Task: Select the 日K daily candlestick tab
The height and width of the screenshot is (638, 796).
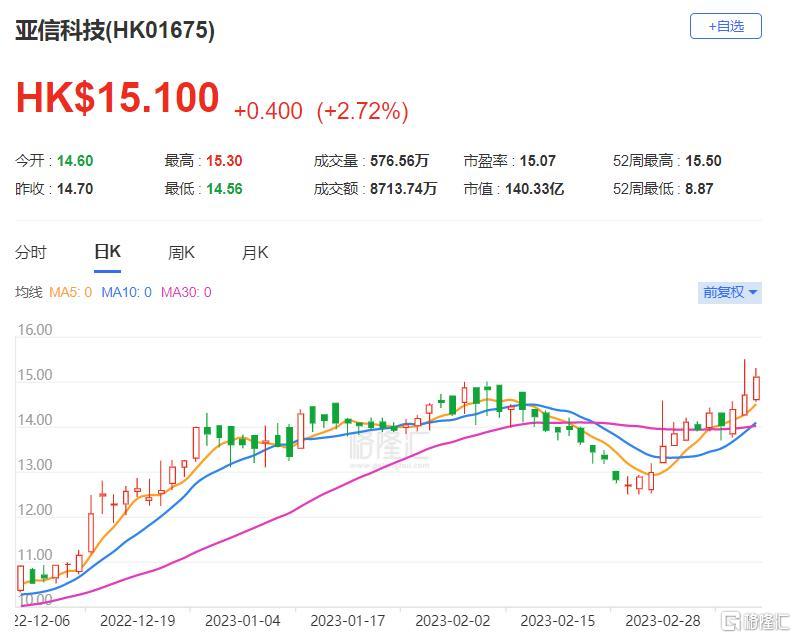Action: click(107, 252)
